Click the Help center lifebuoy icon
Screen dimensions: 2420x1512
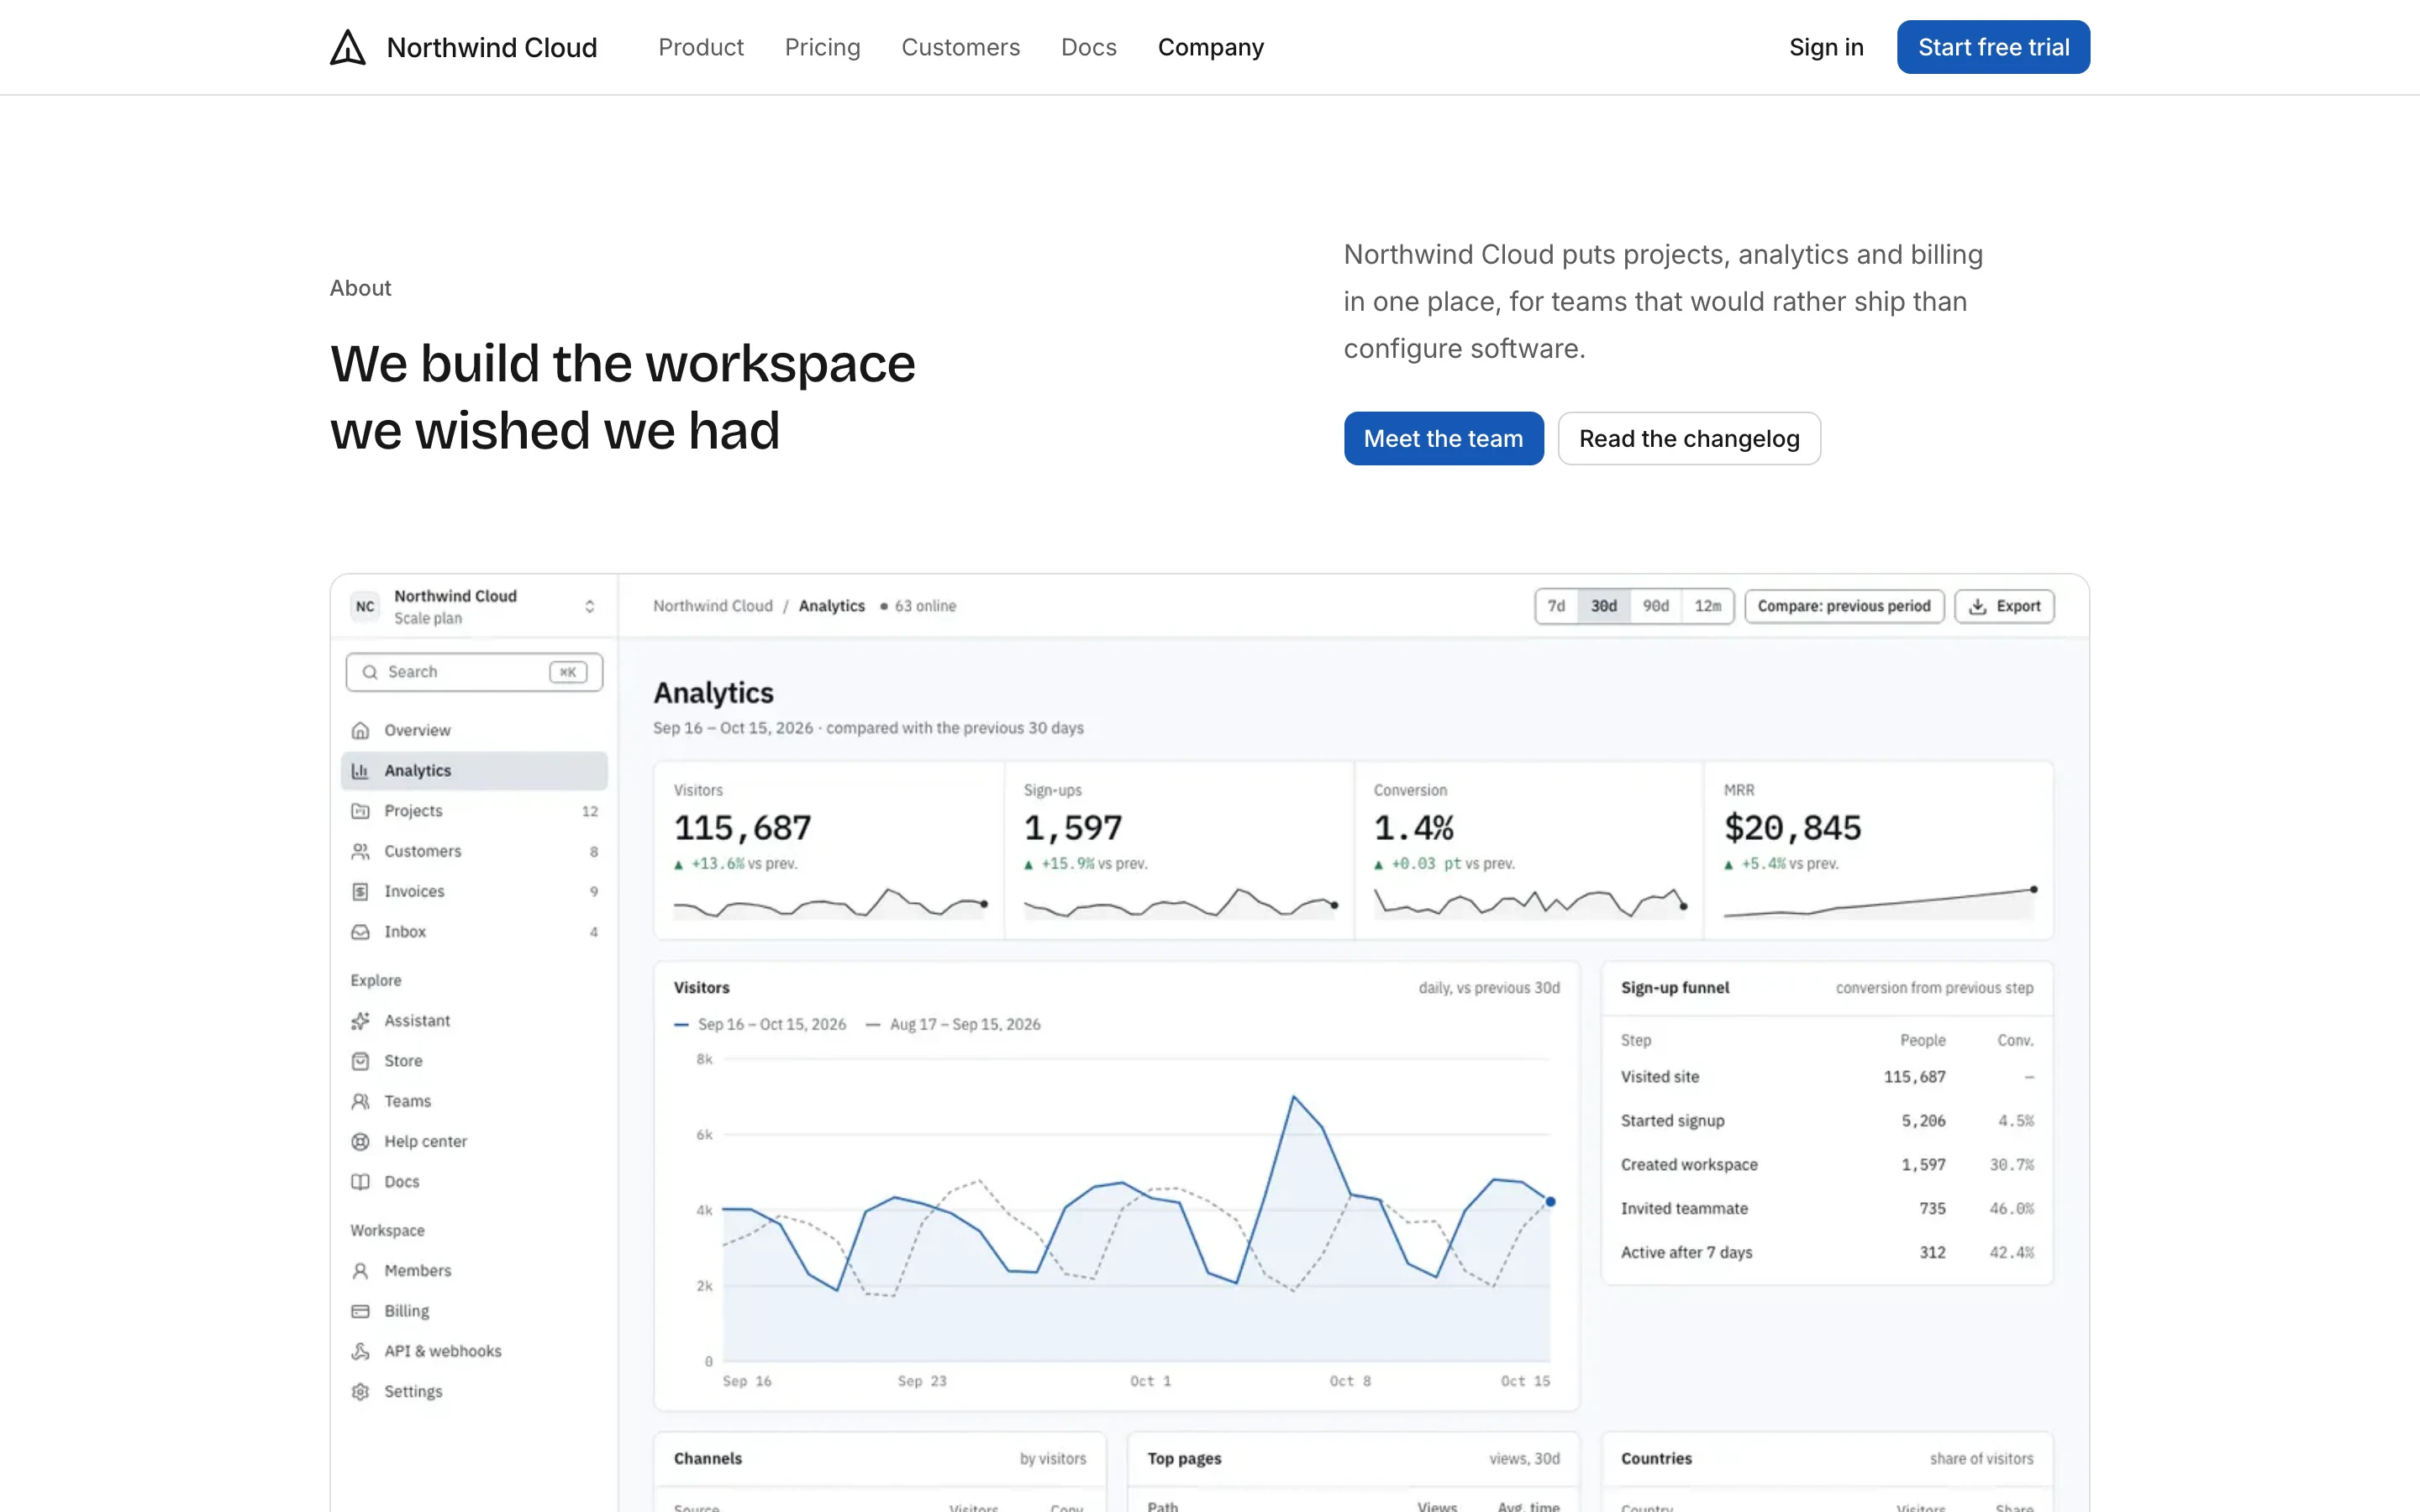point(360,1141)
